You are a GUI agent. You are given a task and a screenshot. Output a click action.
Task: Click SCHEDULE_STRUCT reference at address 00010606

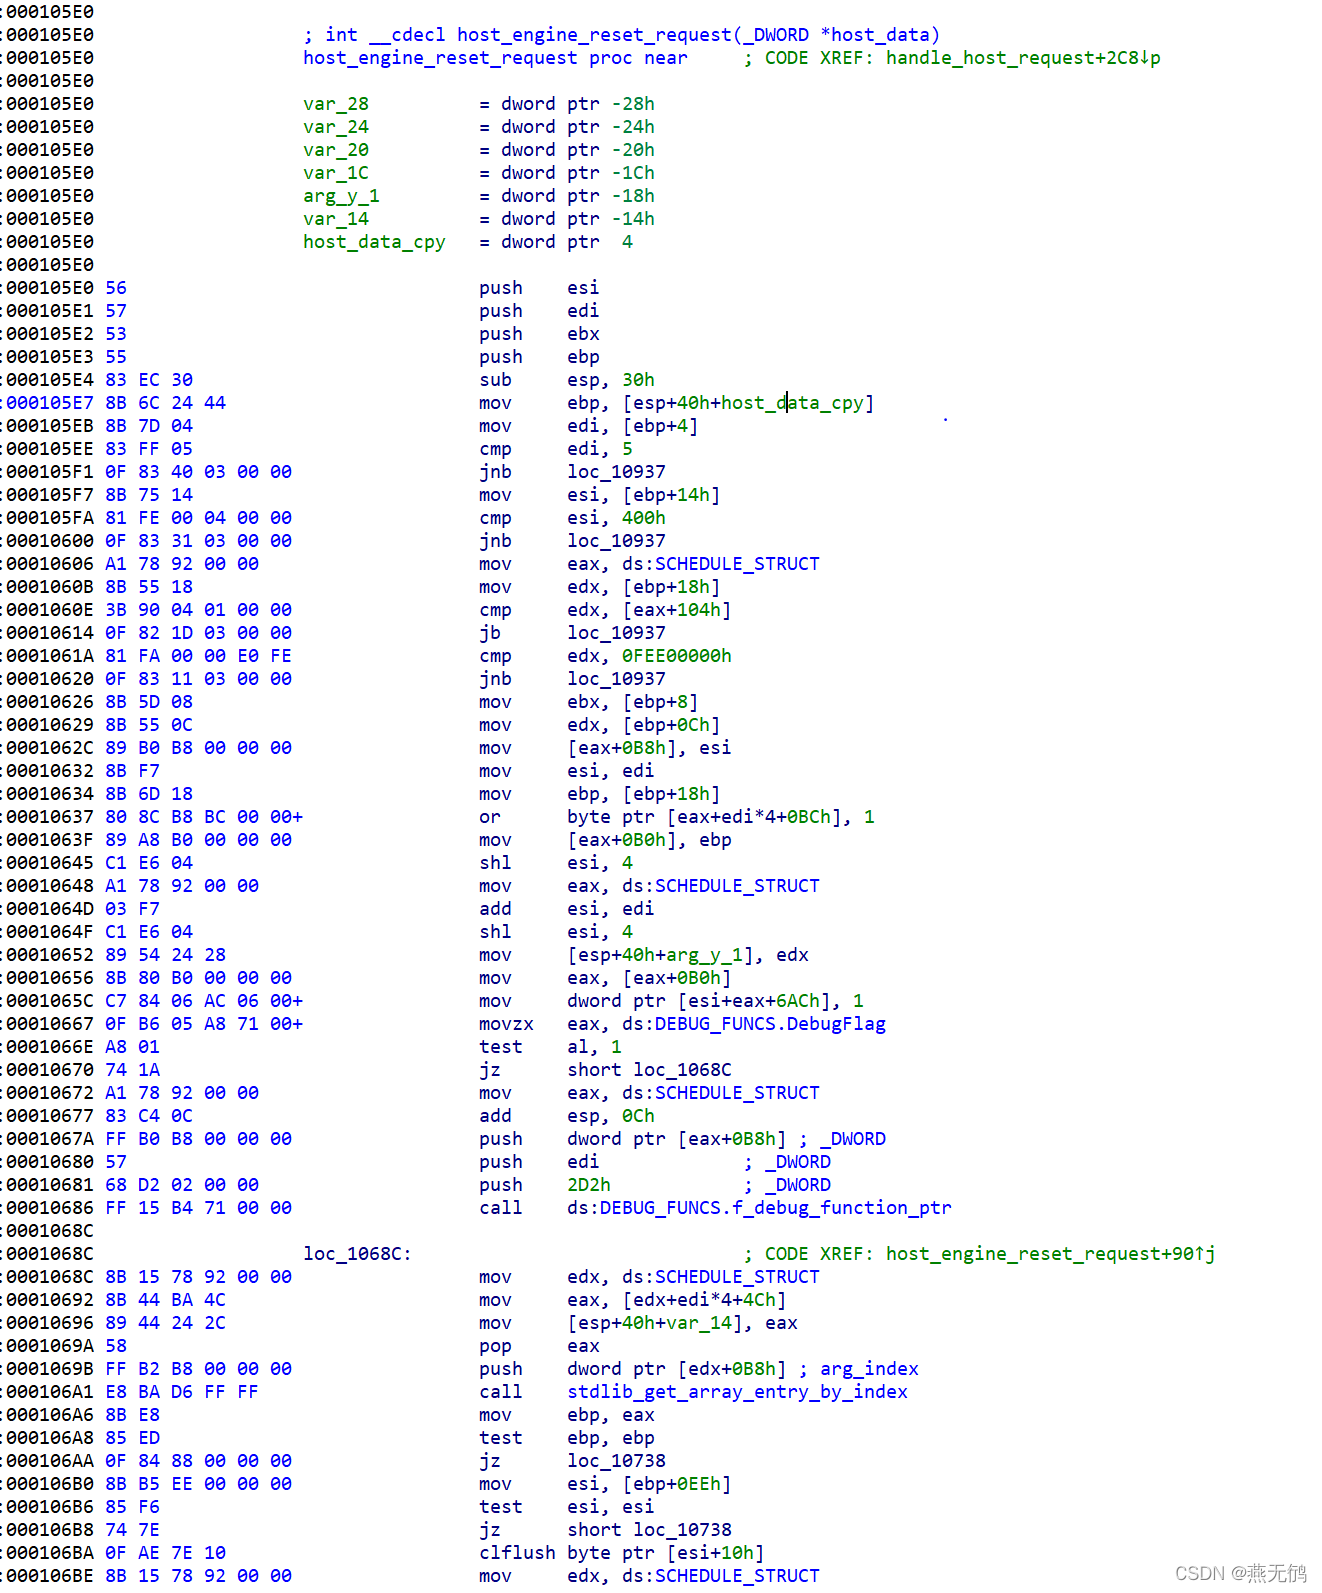[737, 564]
